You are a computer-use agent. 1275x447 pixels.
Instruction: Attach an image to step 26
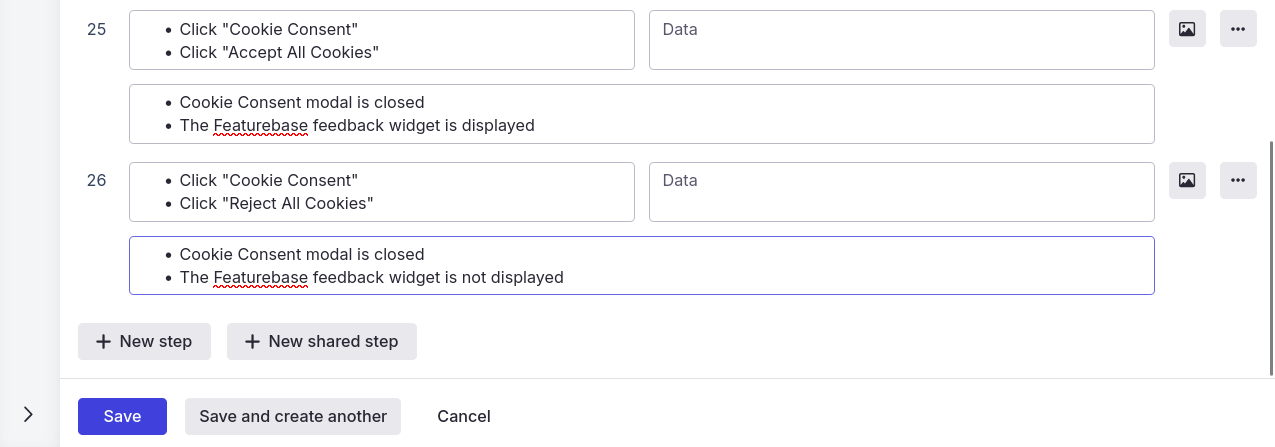[x=1187, y=180]
